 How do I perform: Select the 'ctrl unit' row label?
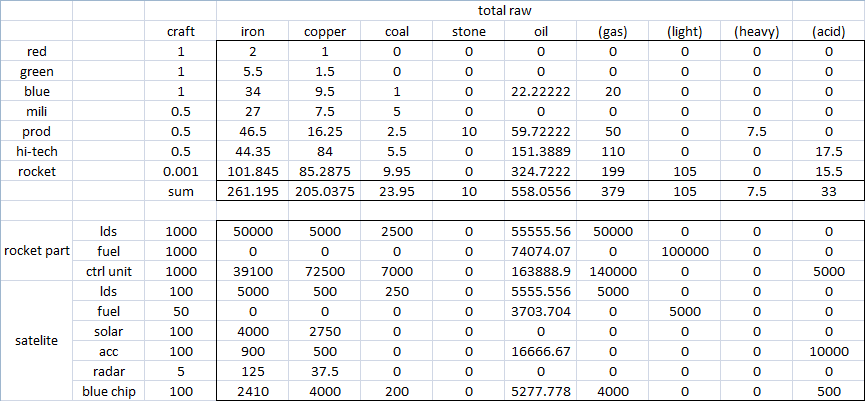click(x=109, y=271)
